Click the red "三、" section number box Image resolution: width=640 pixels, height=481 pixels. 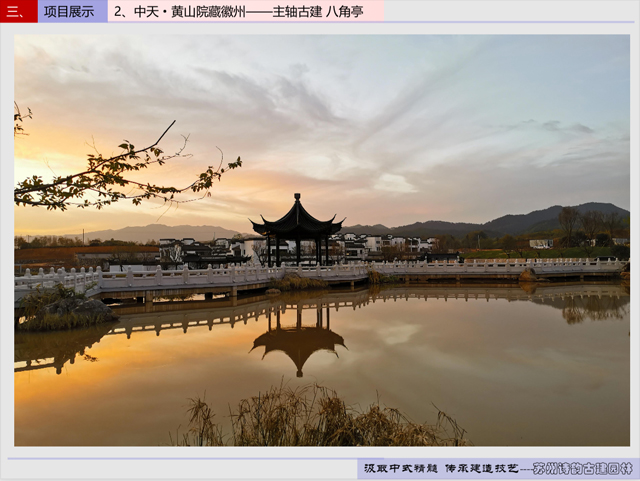pyautogui.click(x=19, y=11)
